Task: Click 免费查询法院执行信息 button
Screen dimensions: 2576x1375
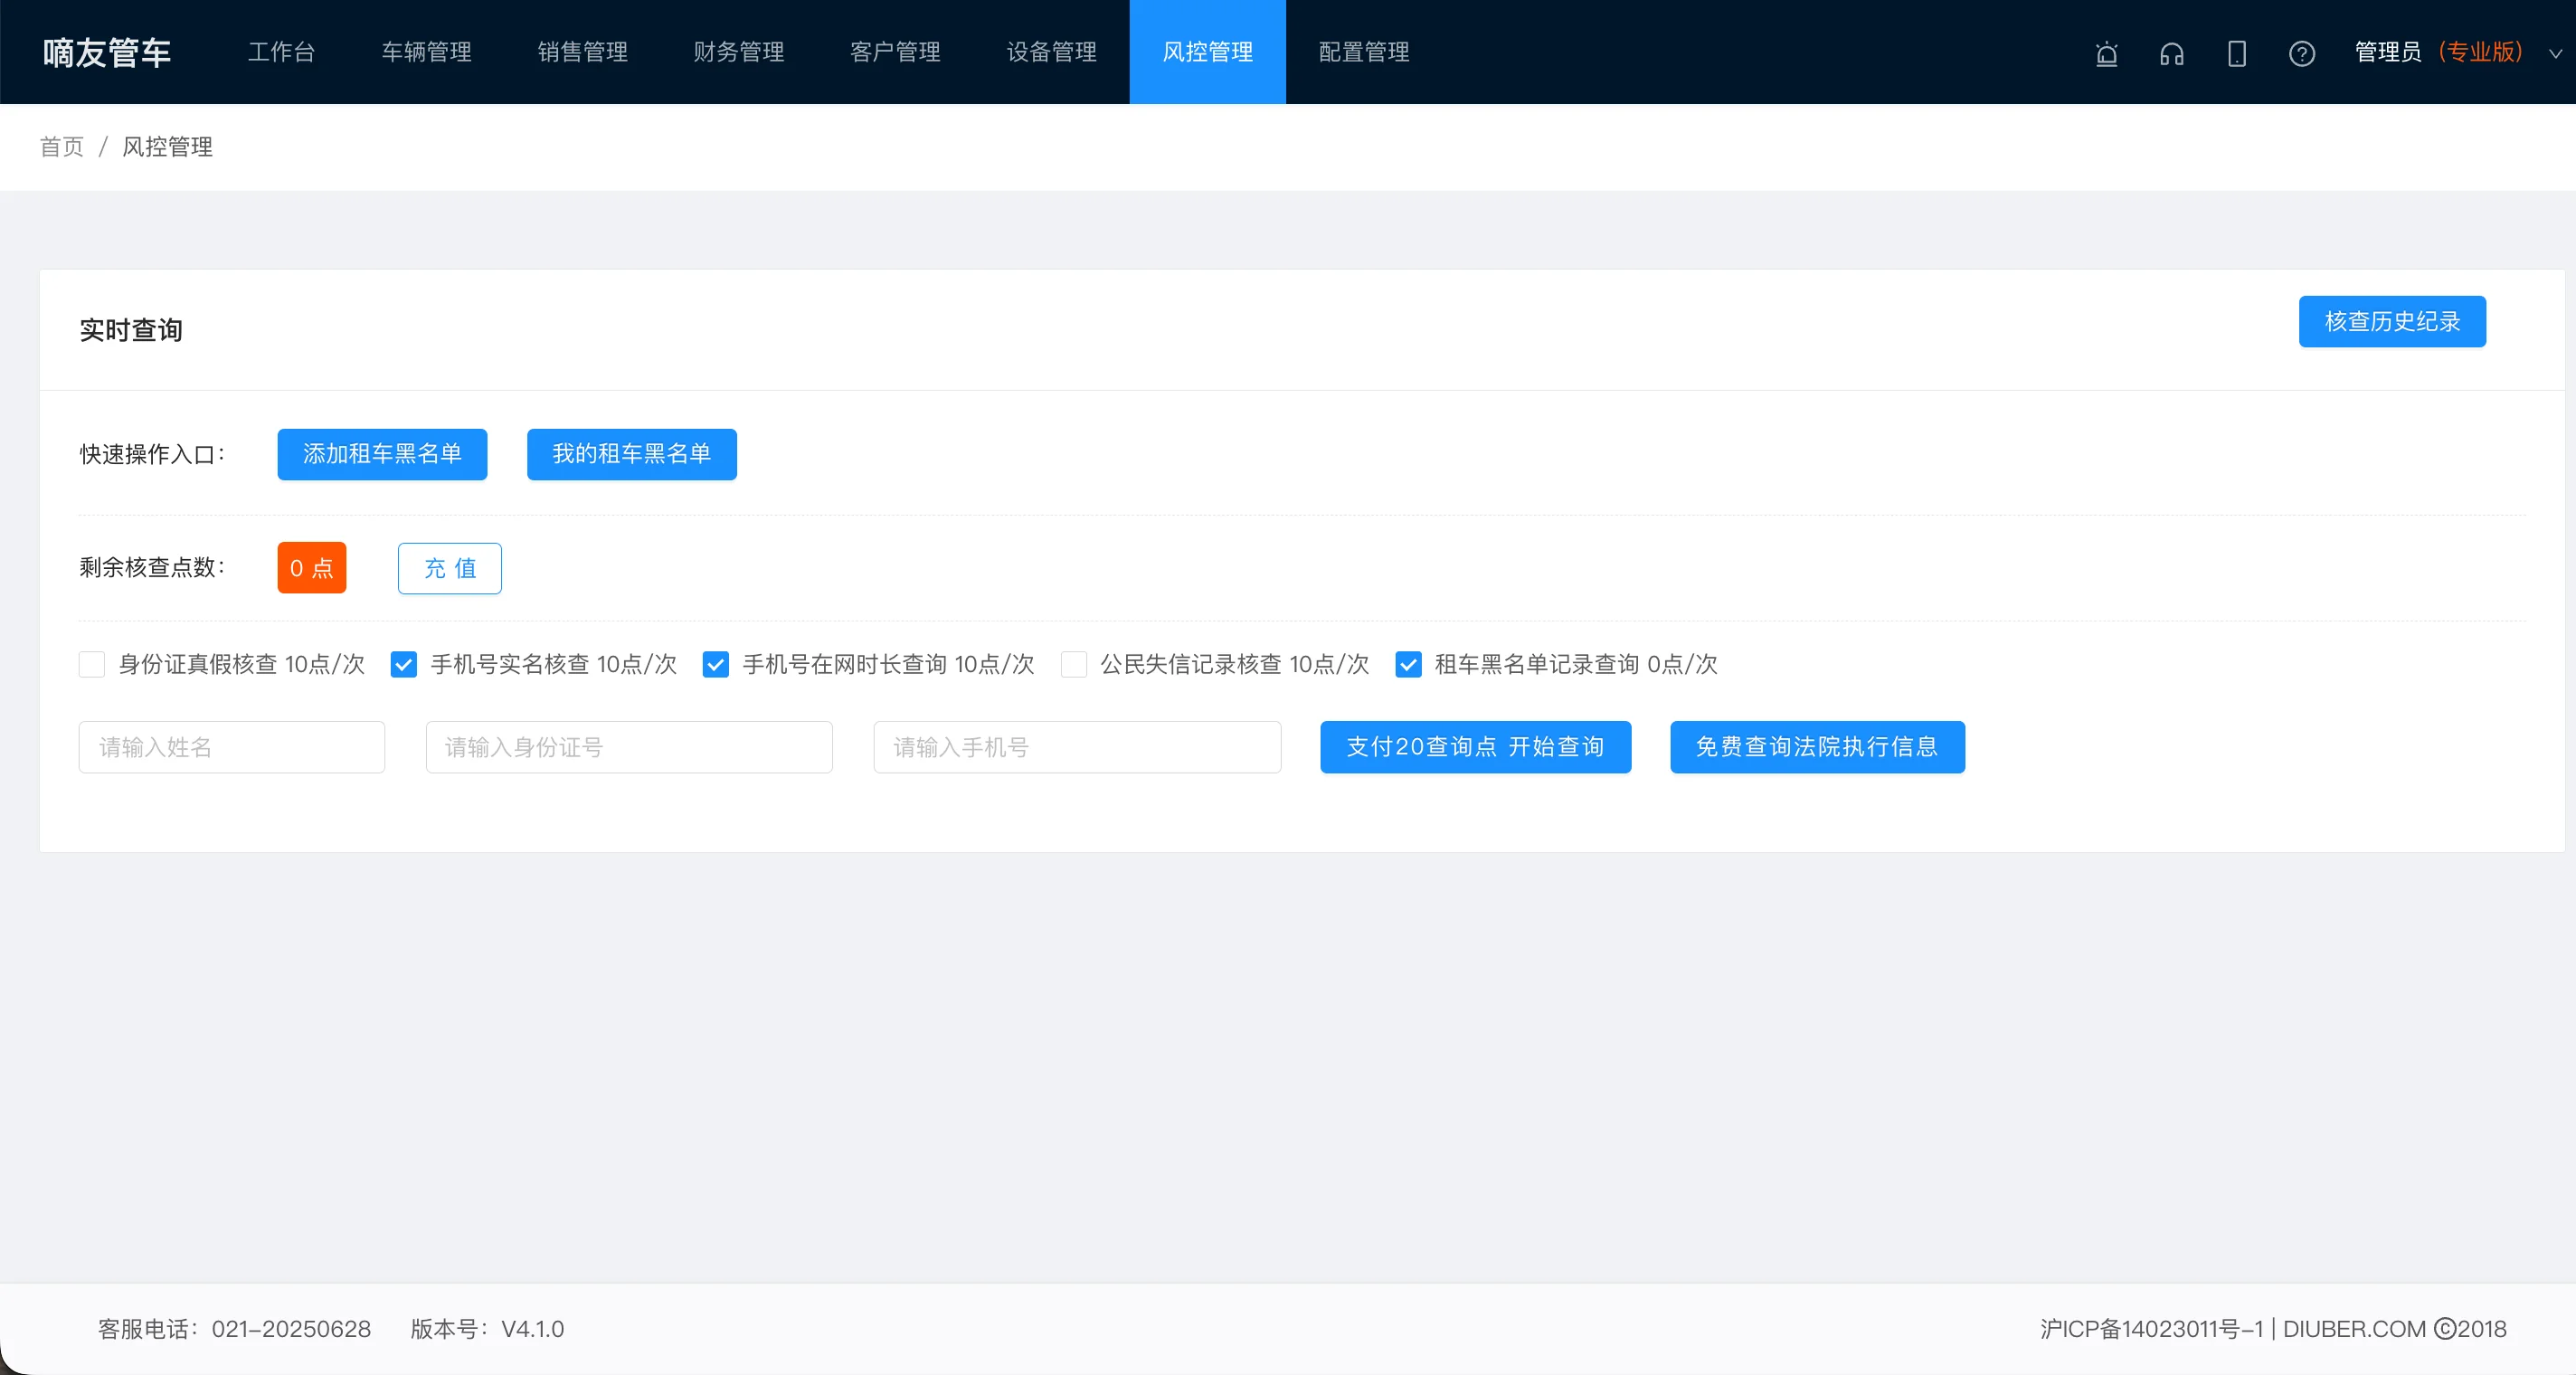Action: [1817, 747]
